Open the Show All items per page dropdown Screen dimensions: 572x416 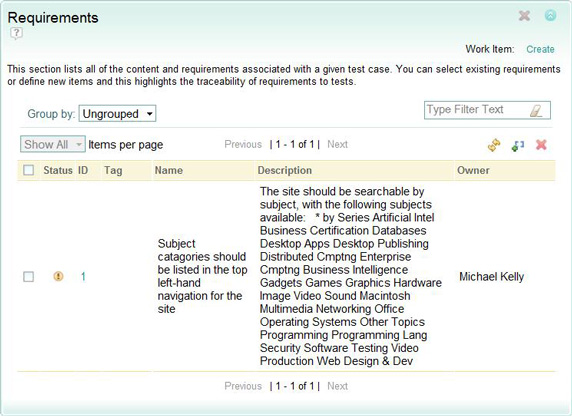pos(53,145)
